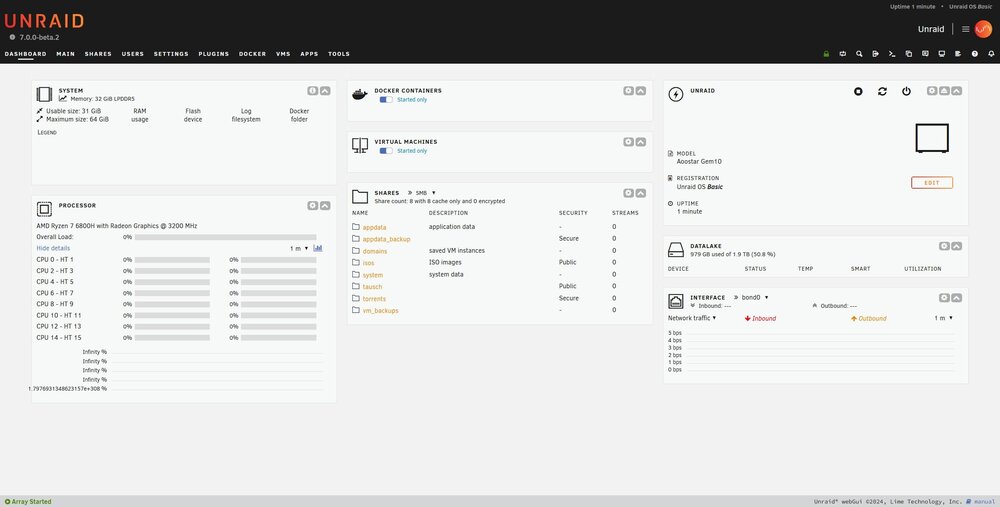
Task: Open the Network traffic dropdown
Action: (692, 318)
